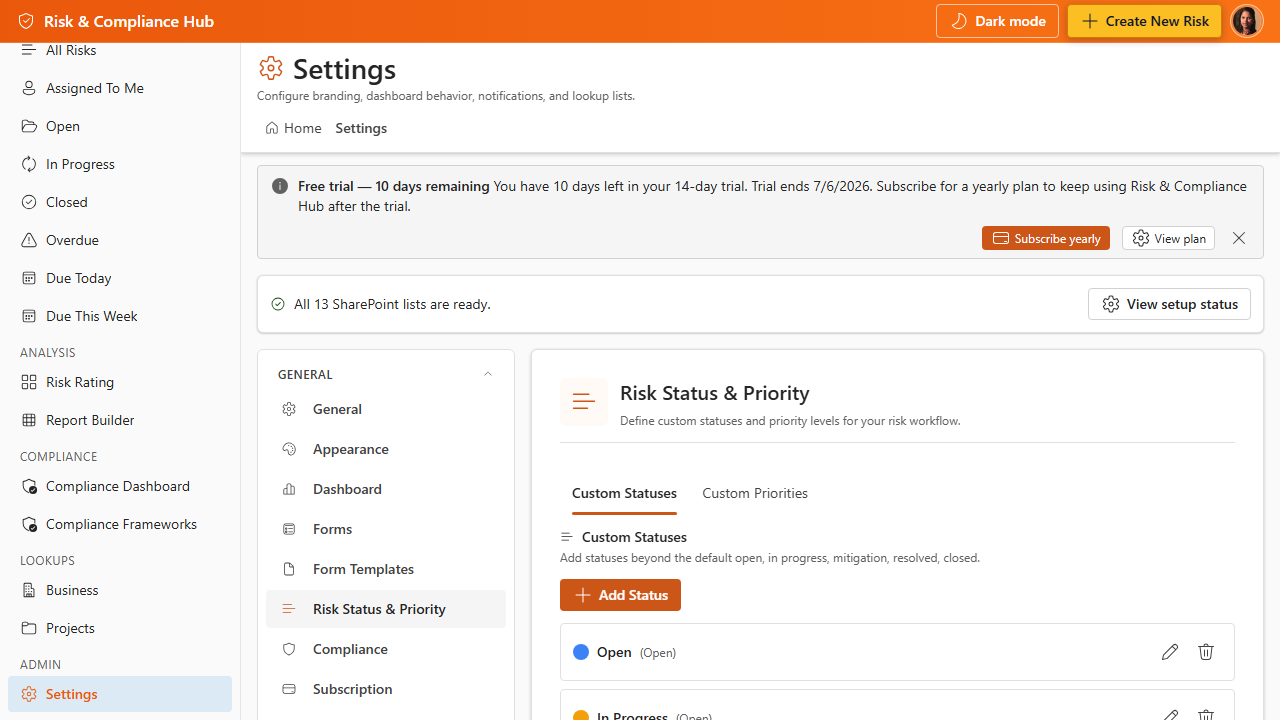Image resolution: width=1280 pixels, height=720 pixels.
Task: Click the Risk Rating grid icon
Action: [29, 382]
